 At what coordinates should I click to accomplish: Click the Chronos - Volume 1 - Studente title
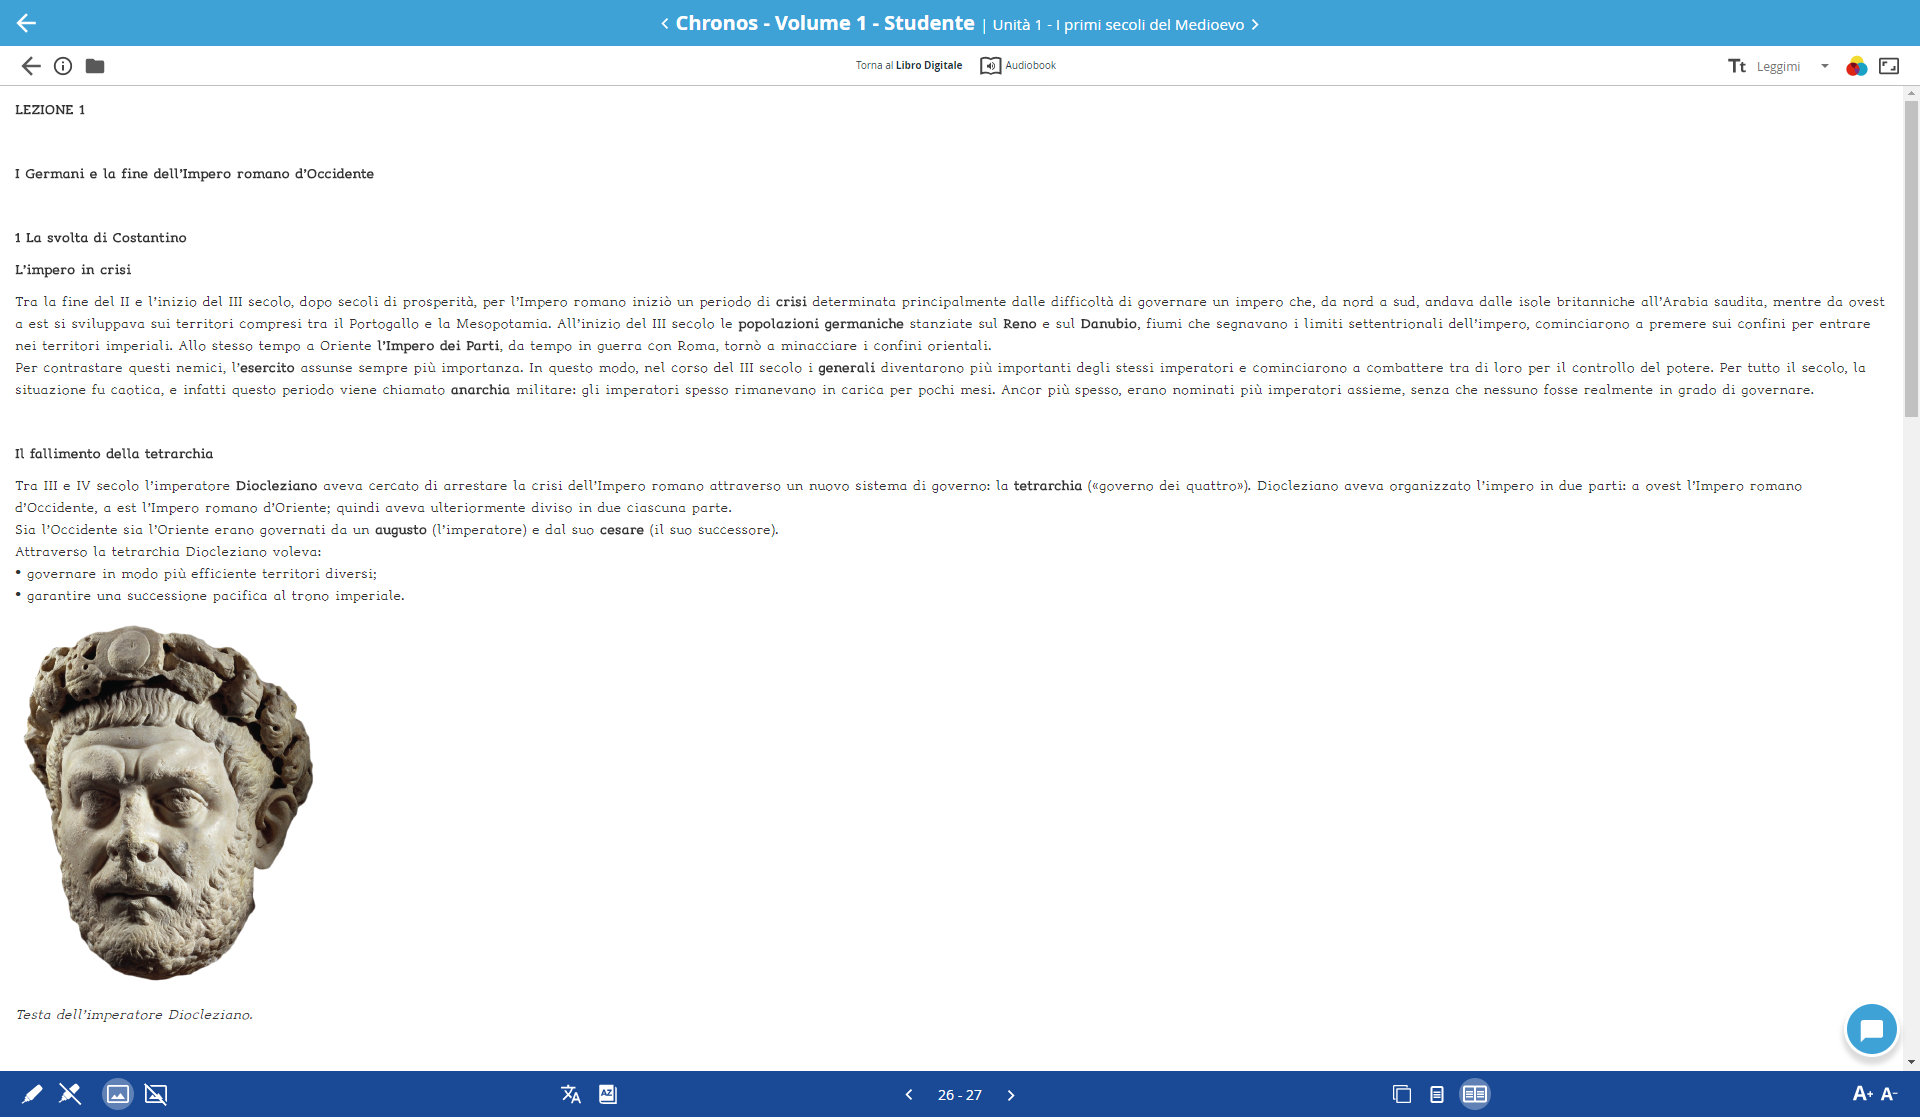click(825, 23)
